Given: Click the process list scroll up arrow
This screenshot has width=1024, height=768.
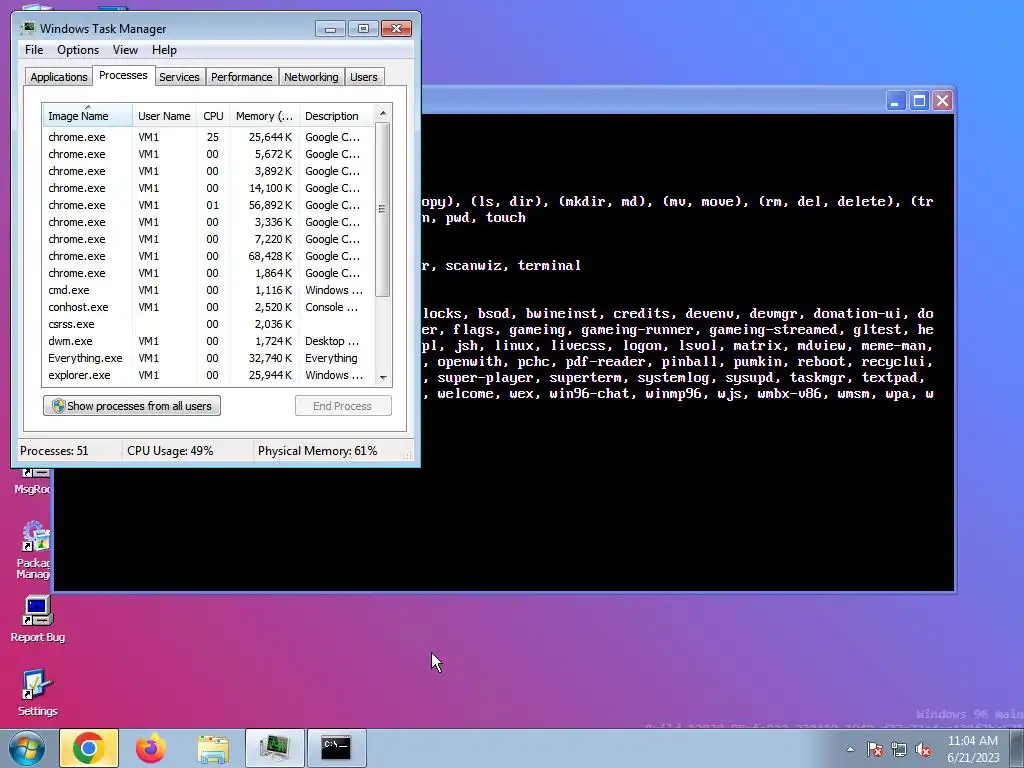Looking at the screenshot, I should pyautogui.click(x=383, y=113).
